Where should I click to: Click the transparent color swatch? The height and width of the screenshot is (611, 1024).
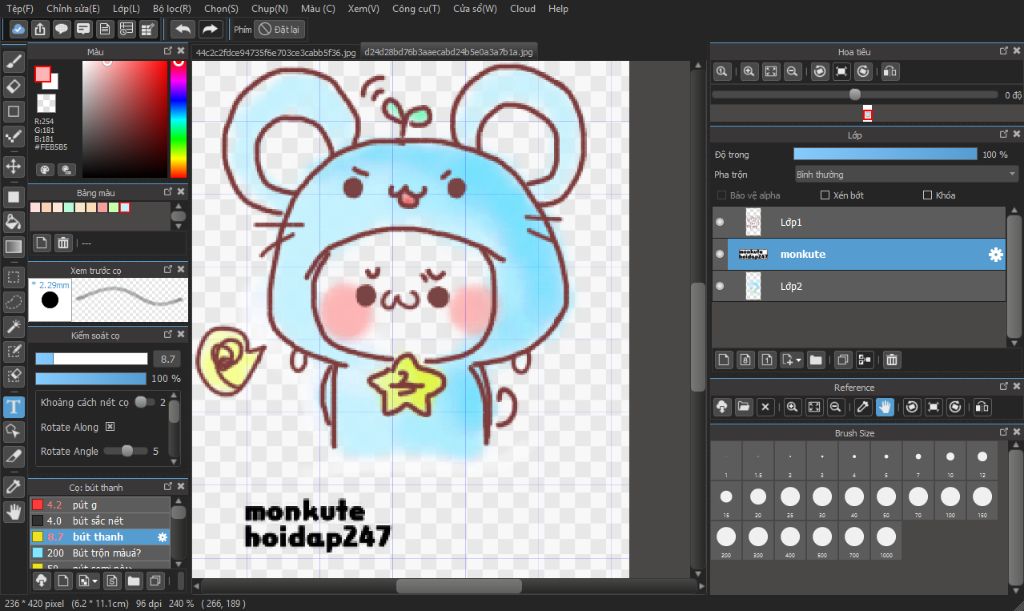46,103
